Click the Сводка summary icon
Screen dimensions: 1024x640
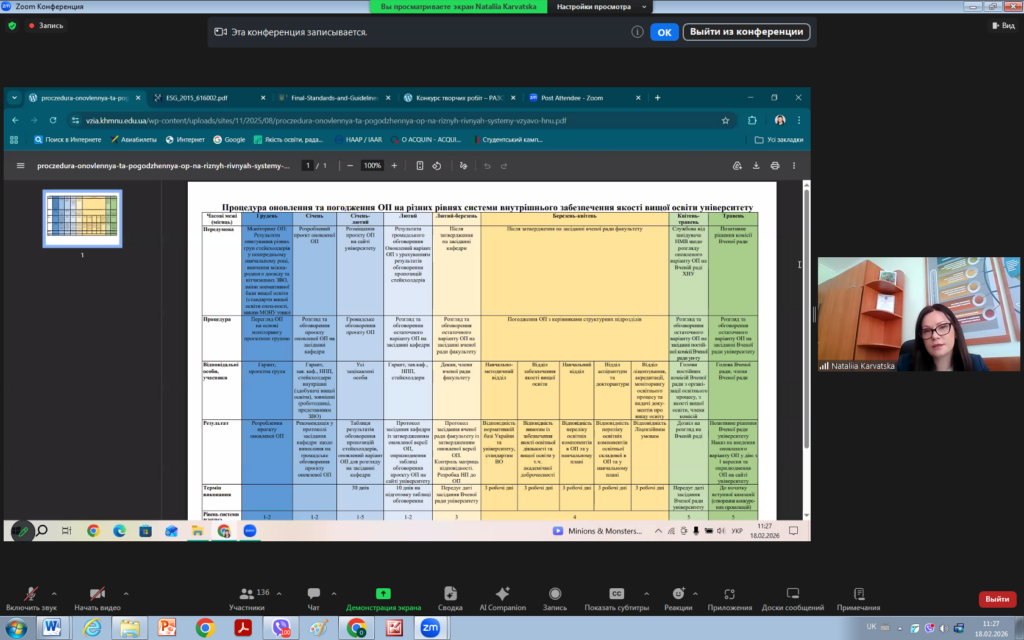point(450,594)
